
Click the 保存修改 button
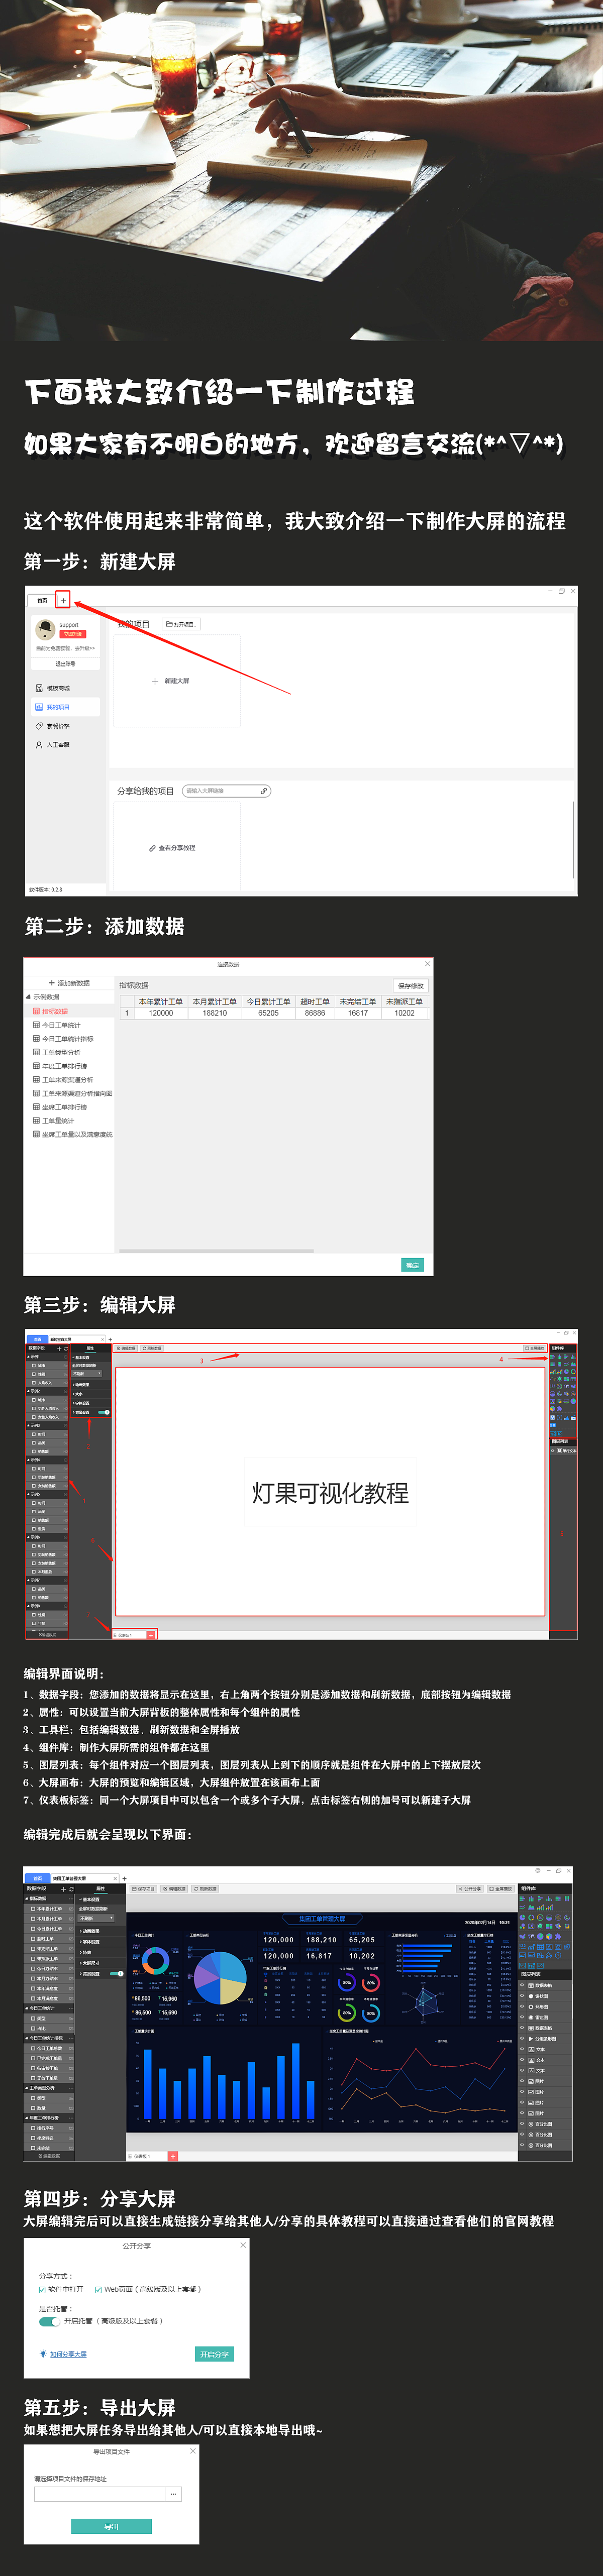click(410, 986)
